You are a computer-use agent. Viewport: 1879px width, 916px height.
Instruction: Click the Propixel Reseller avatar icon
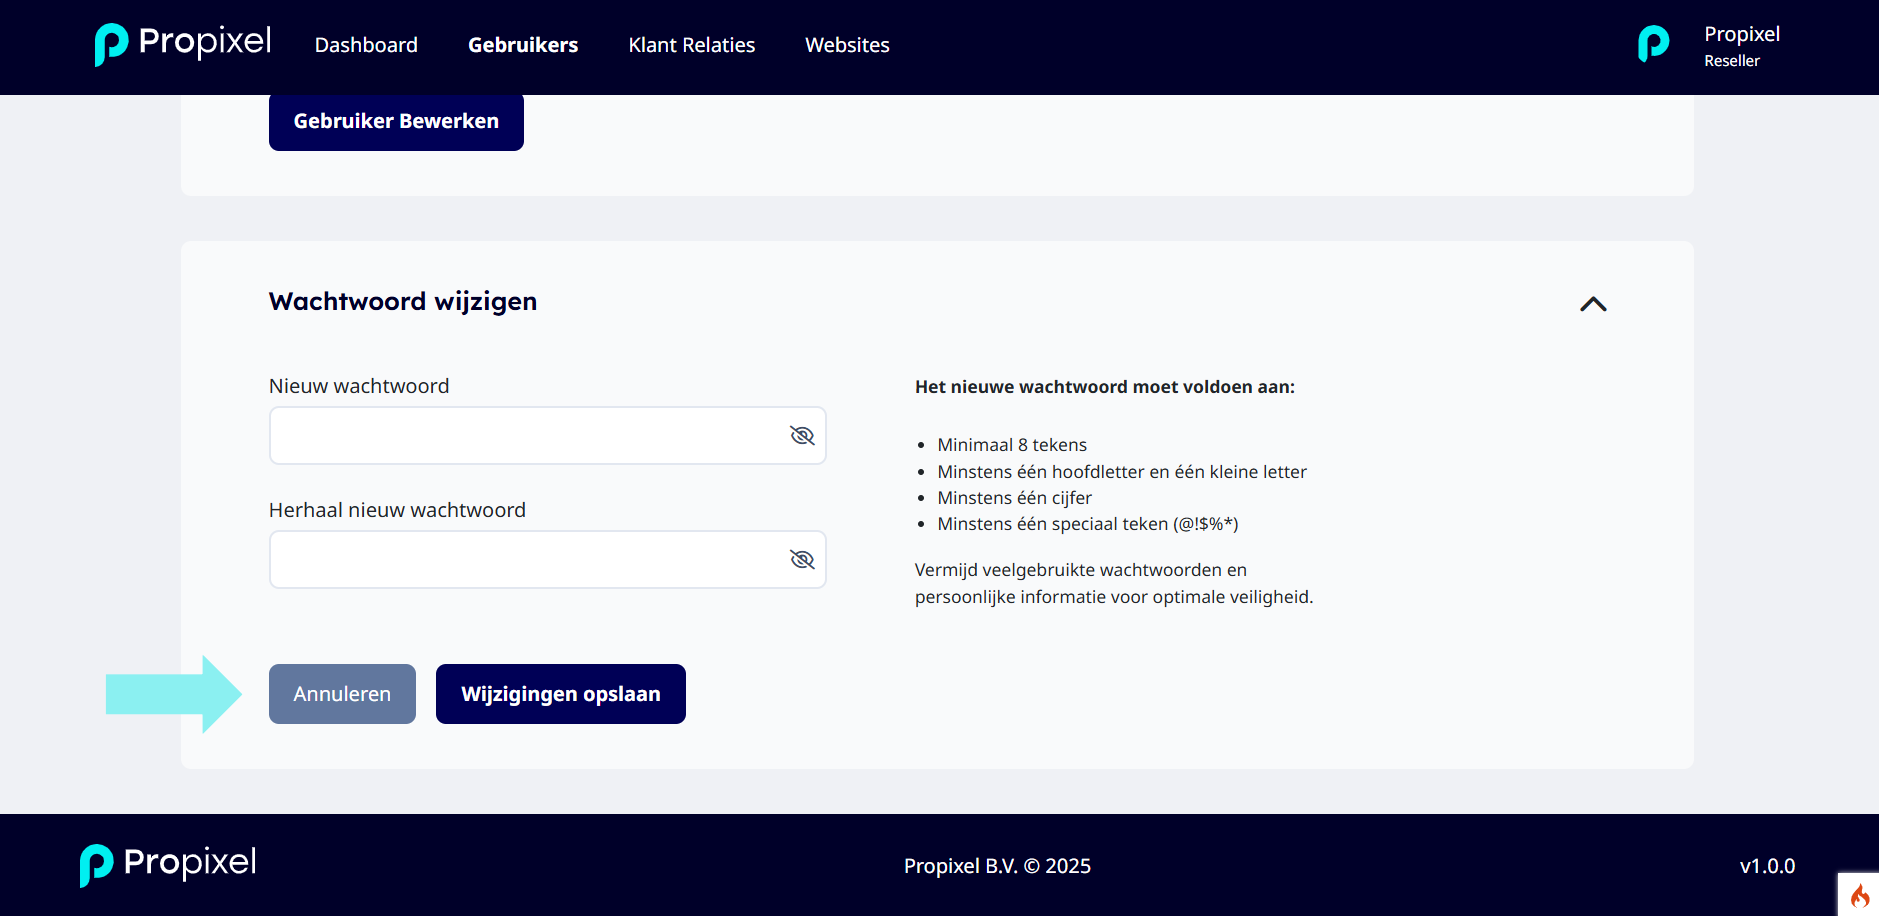[1654, 44]
